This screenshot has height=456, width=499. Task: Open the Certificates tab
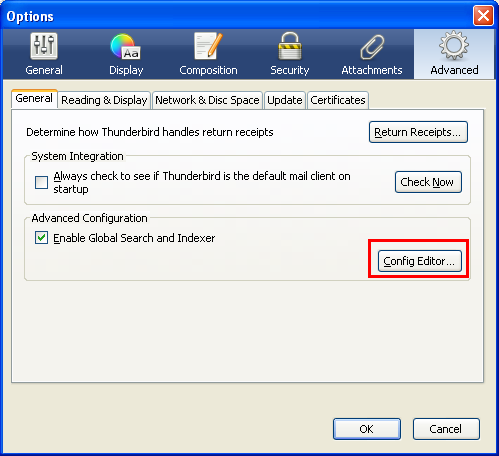click(338, 100)
